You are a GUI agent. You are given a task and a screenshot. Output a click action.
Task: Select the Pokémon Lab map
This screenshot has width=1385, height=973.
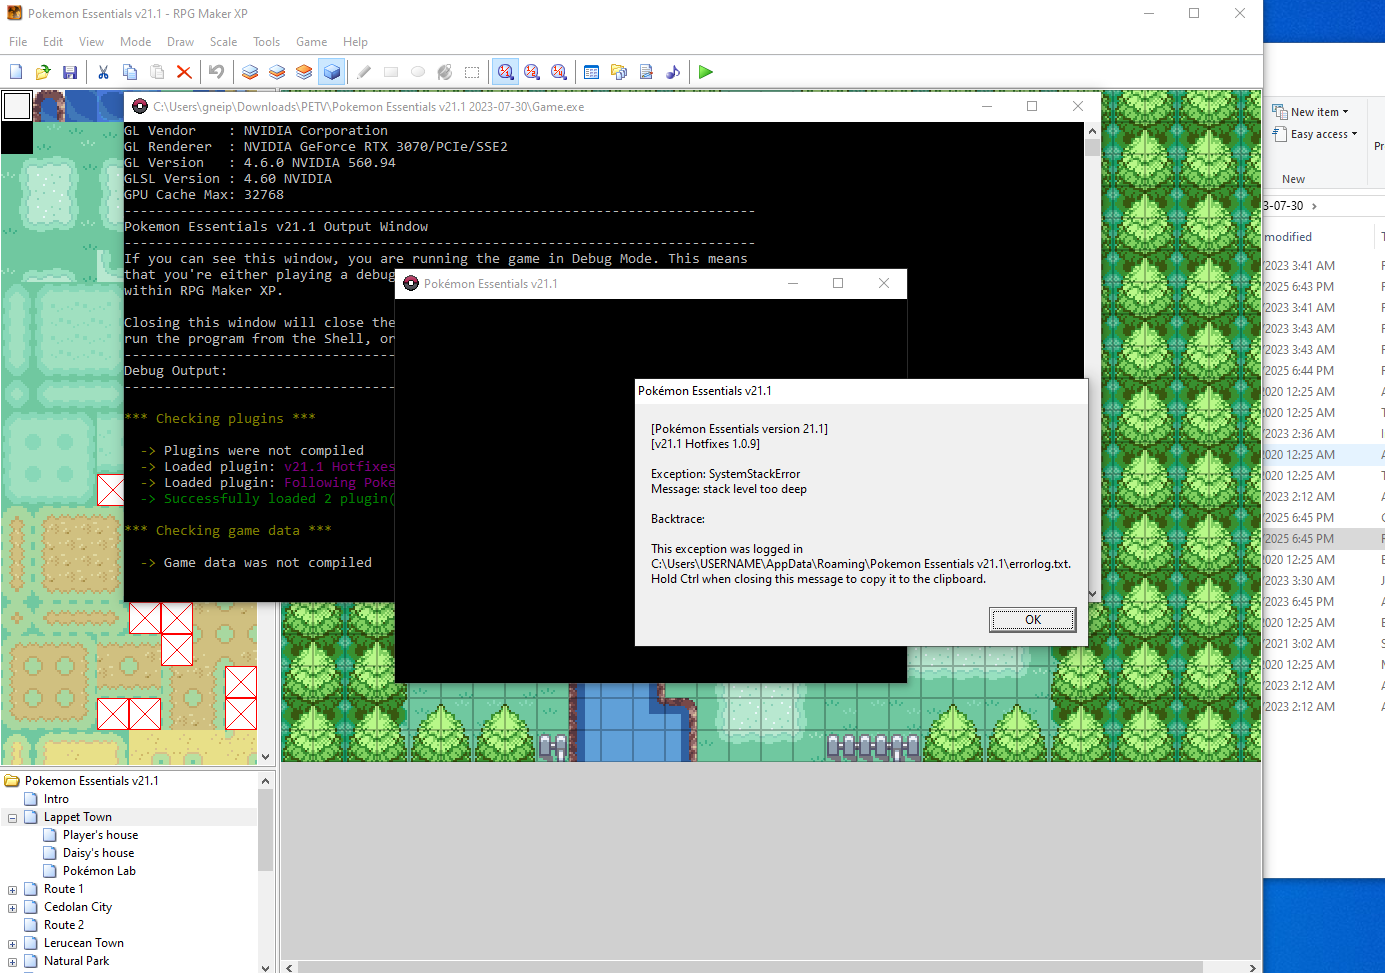pos(99,871)
